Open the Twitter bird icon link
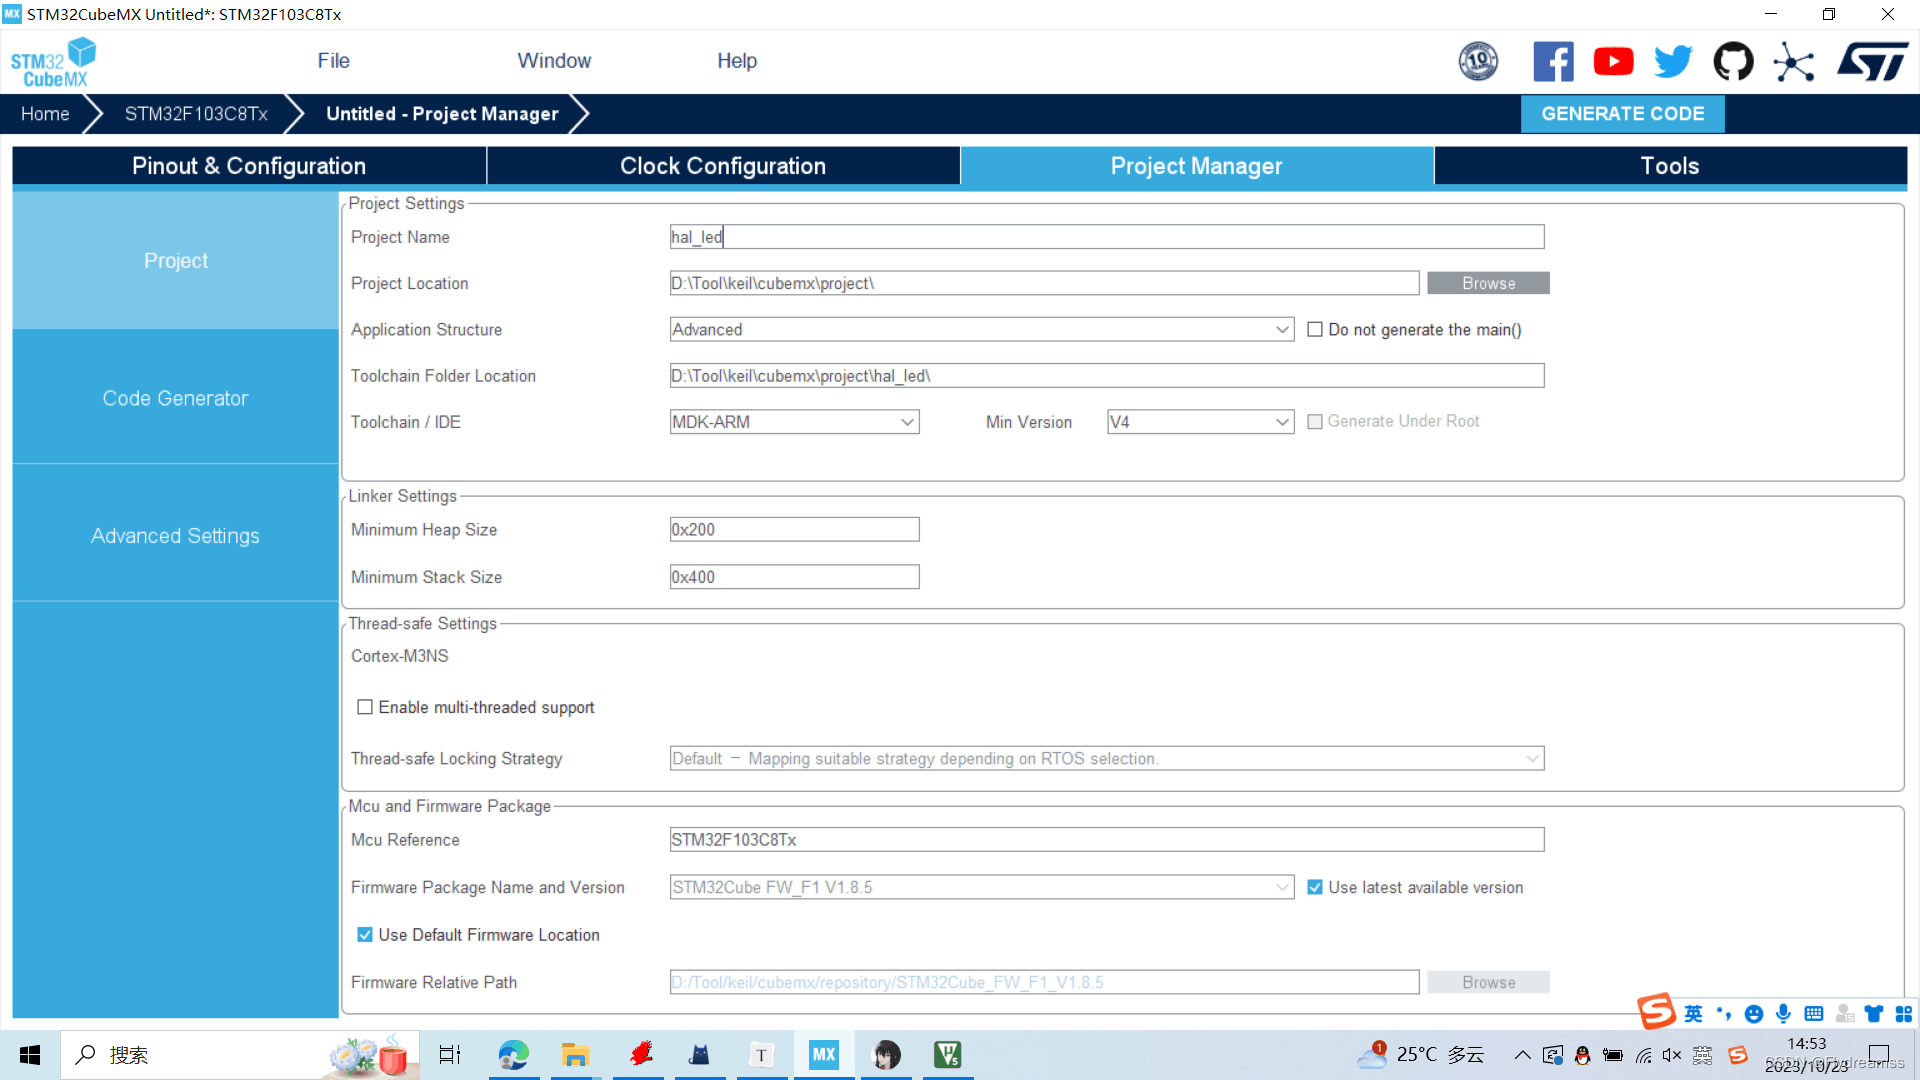 [x=1673, y=62]
